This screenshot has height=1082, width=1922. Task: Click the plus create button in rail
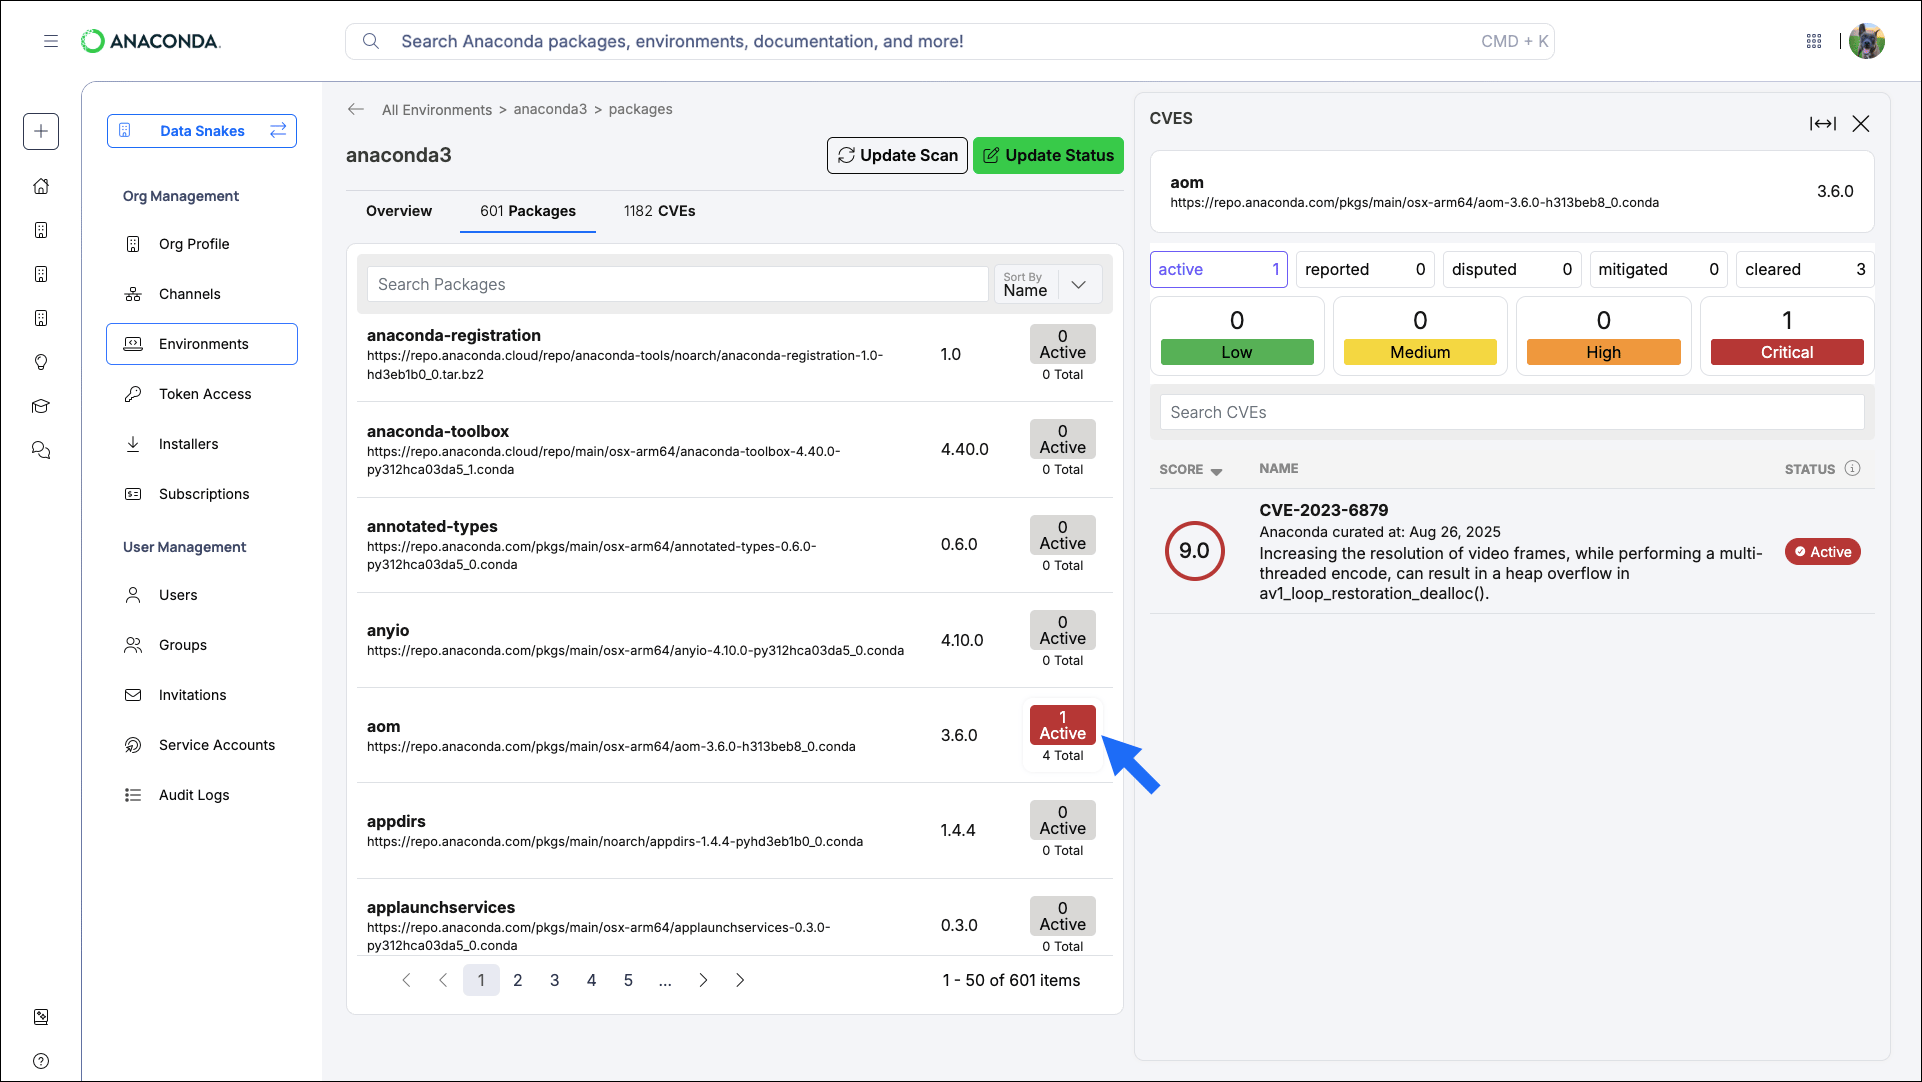coord(41,131)
